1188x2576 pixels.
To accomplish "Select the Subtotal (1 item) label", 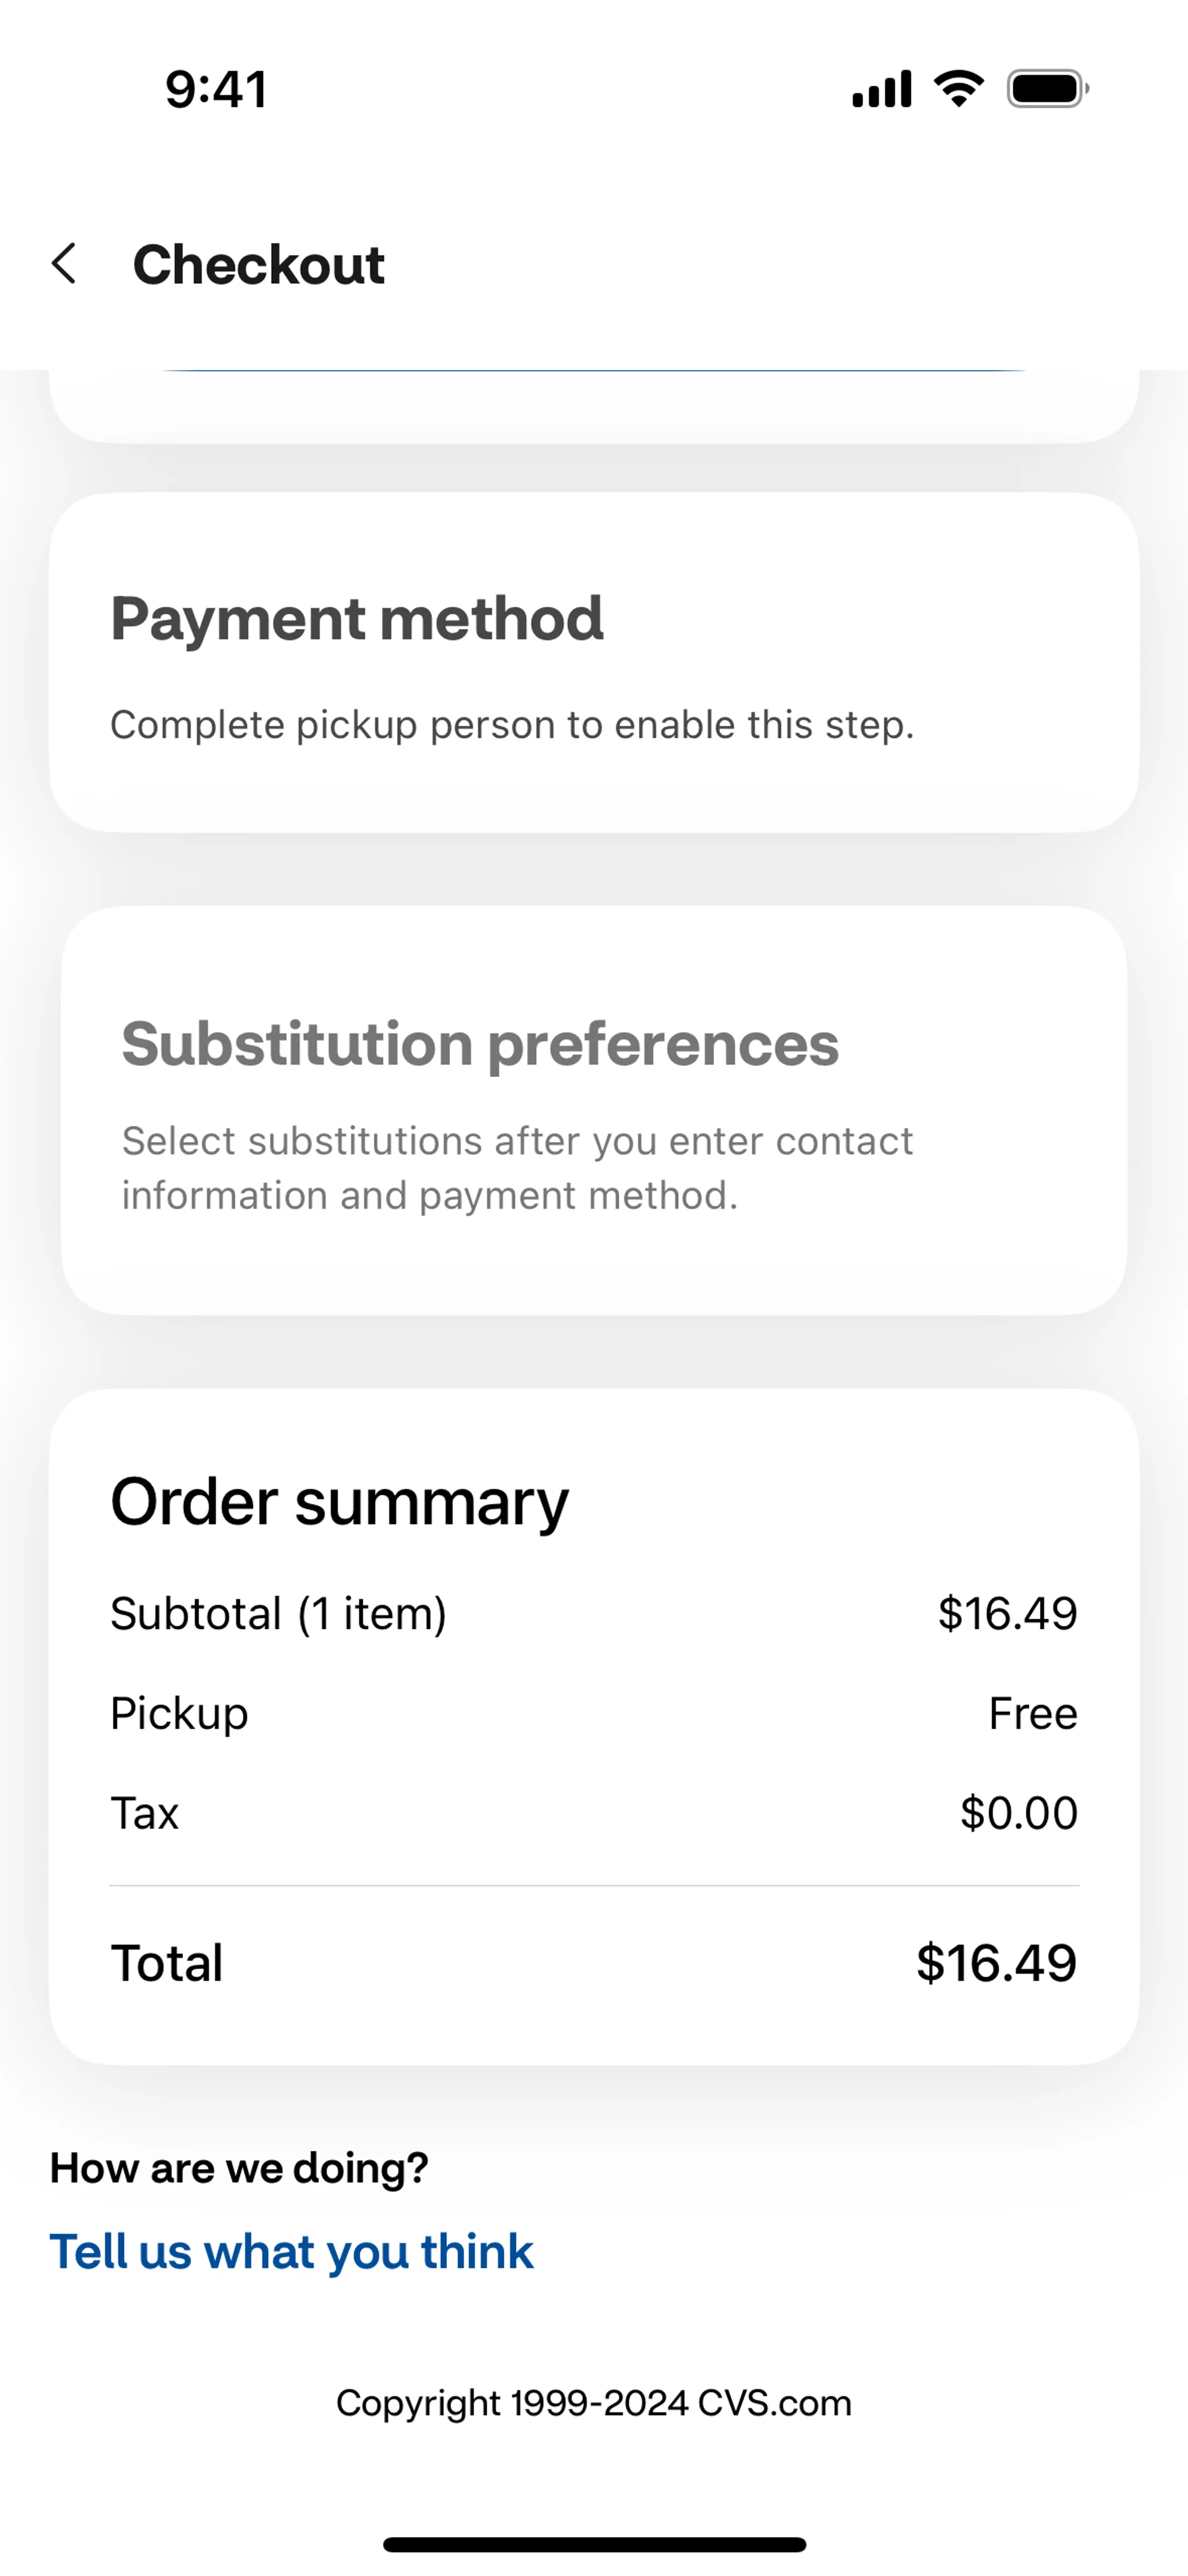I will click(x=278, y=1613).
